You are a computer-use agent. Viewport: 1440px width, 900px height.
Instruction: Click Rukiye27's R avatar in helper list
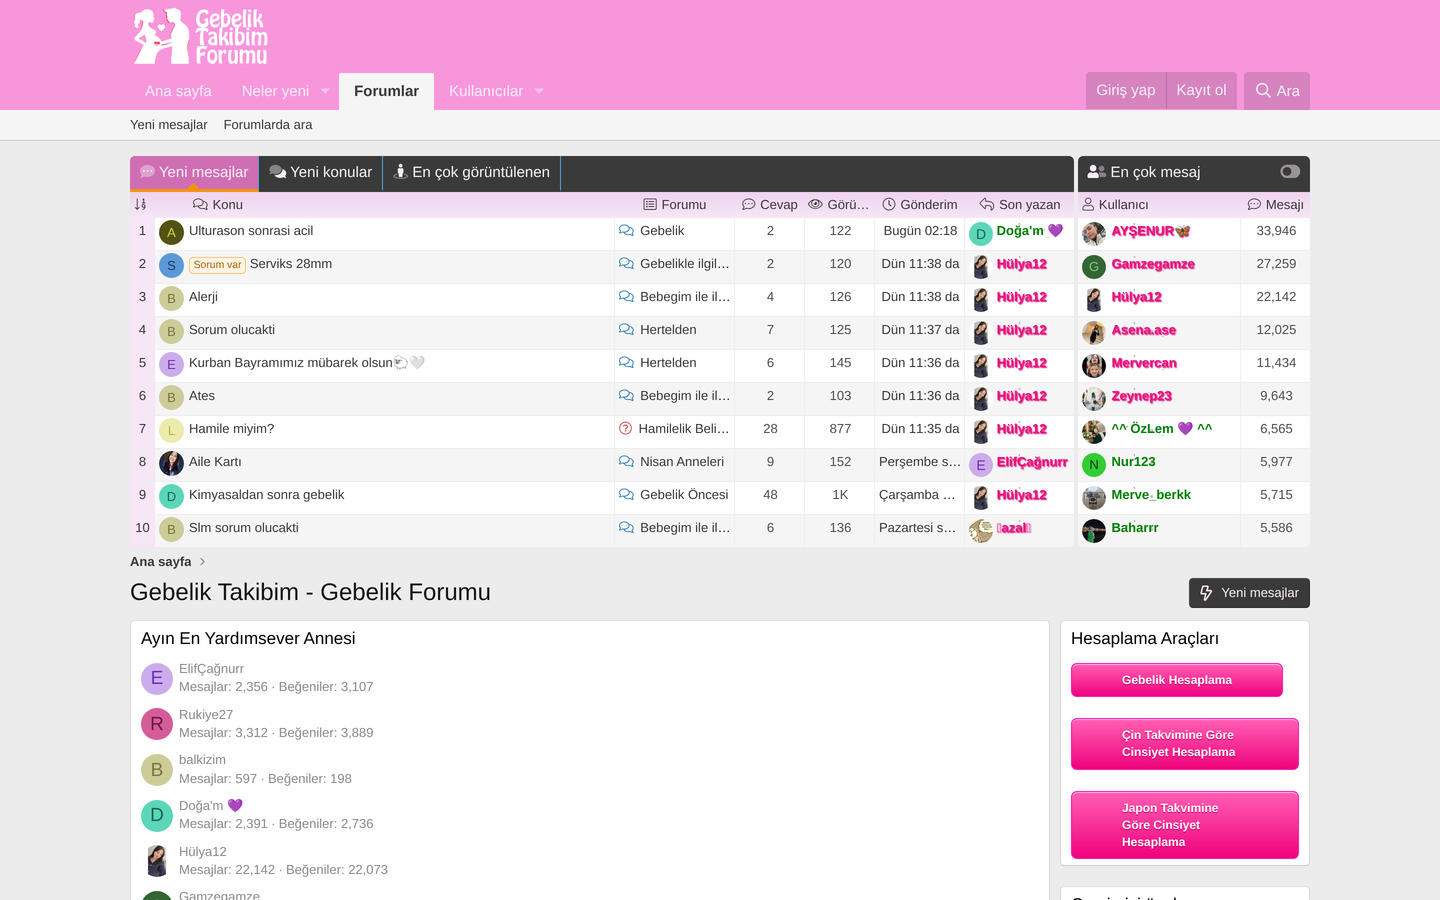tap(157, 724)
